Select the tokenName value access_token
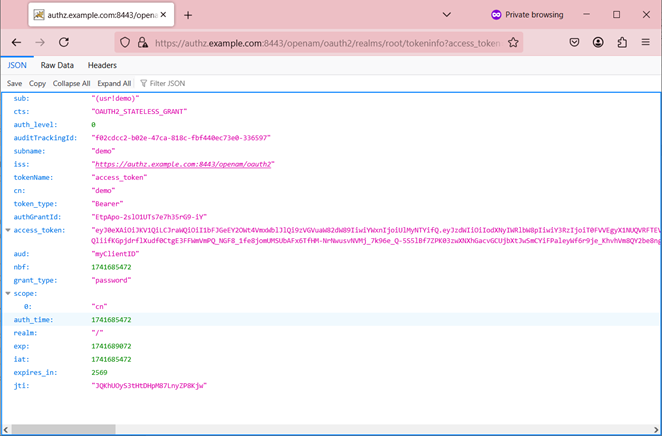This screenshot has width=662, height=436. pyautogui.click(x=119, y=178)
